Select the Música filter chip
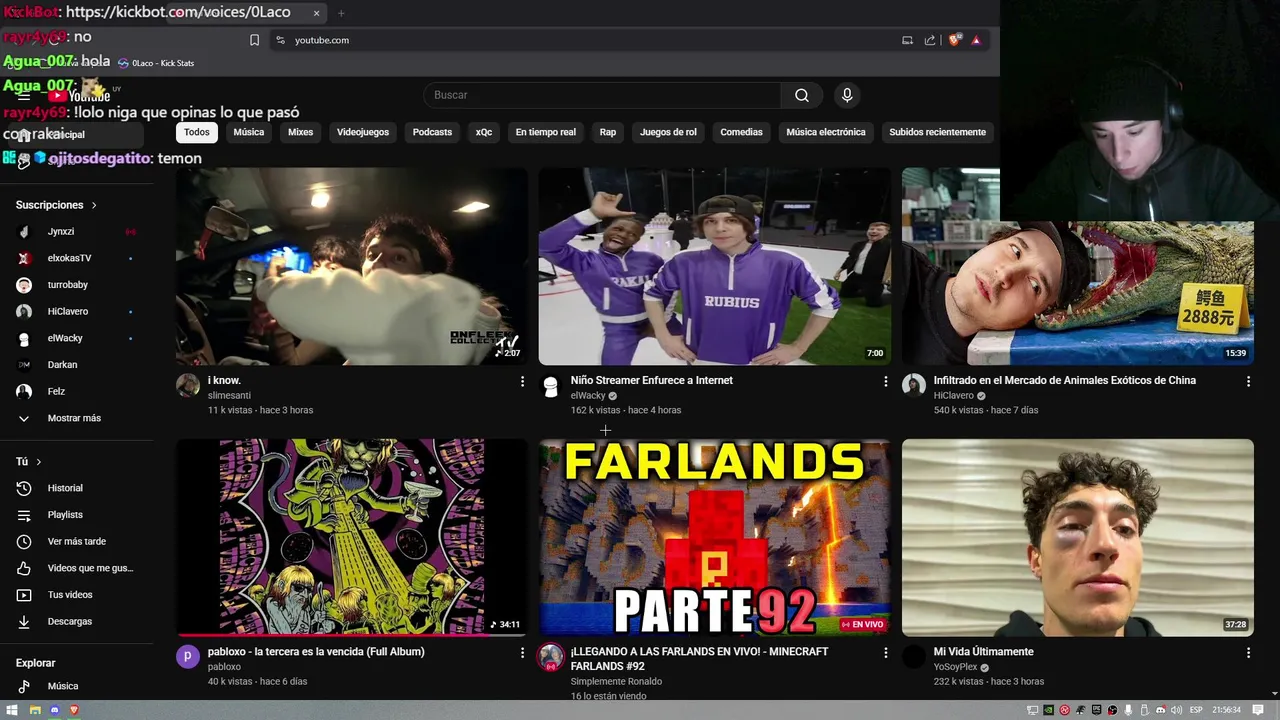This screenshot has width=1280, height=720. click(x=249, y=132)
